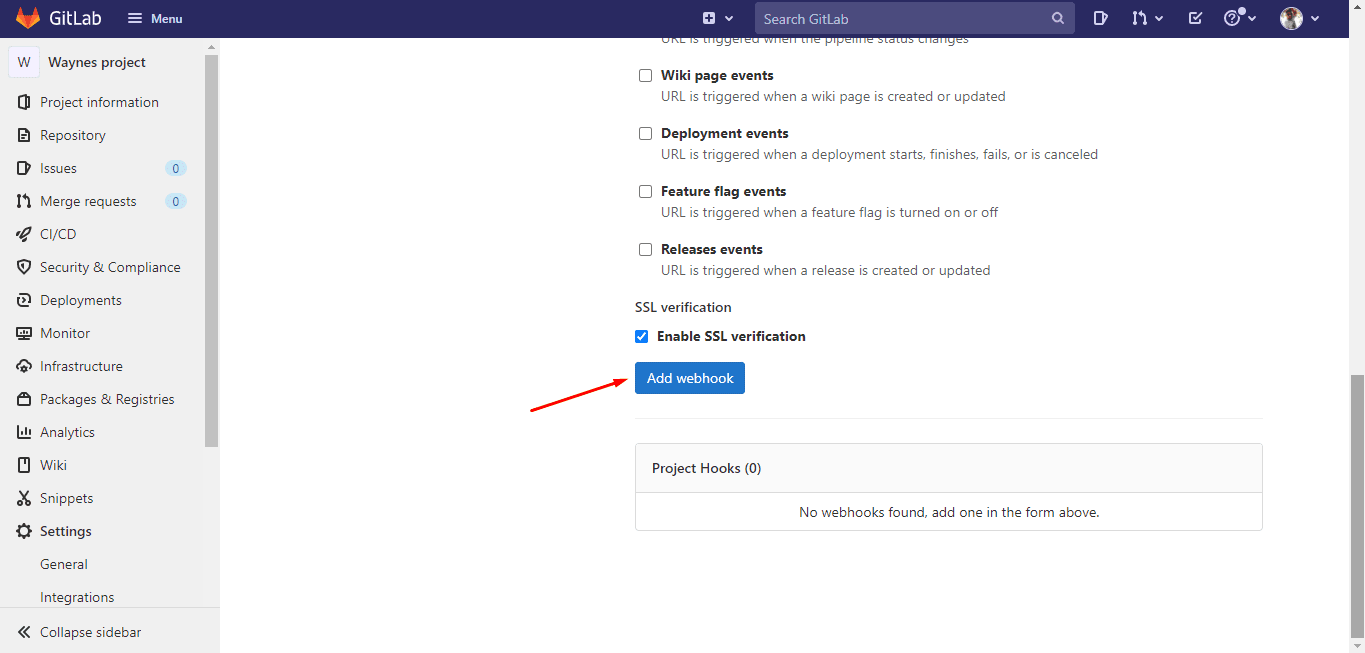Viewport: 1365px width, 653px height.
Task: Collapse sidebar using bottom link
Action: (90, 632)
